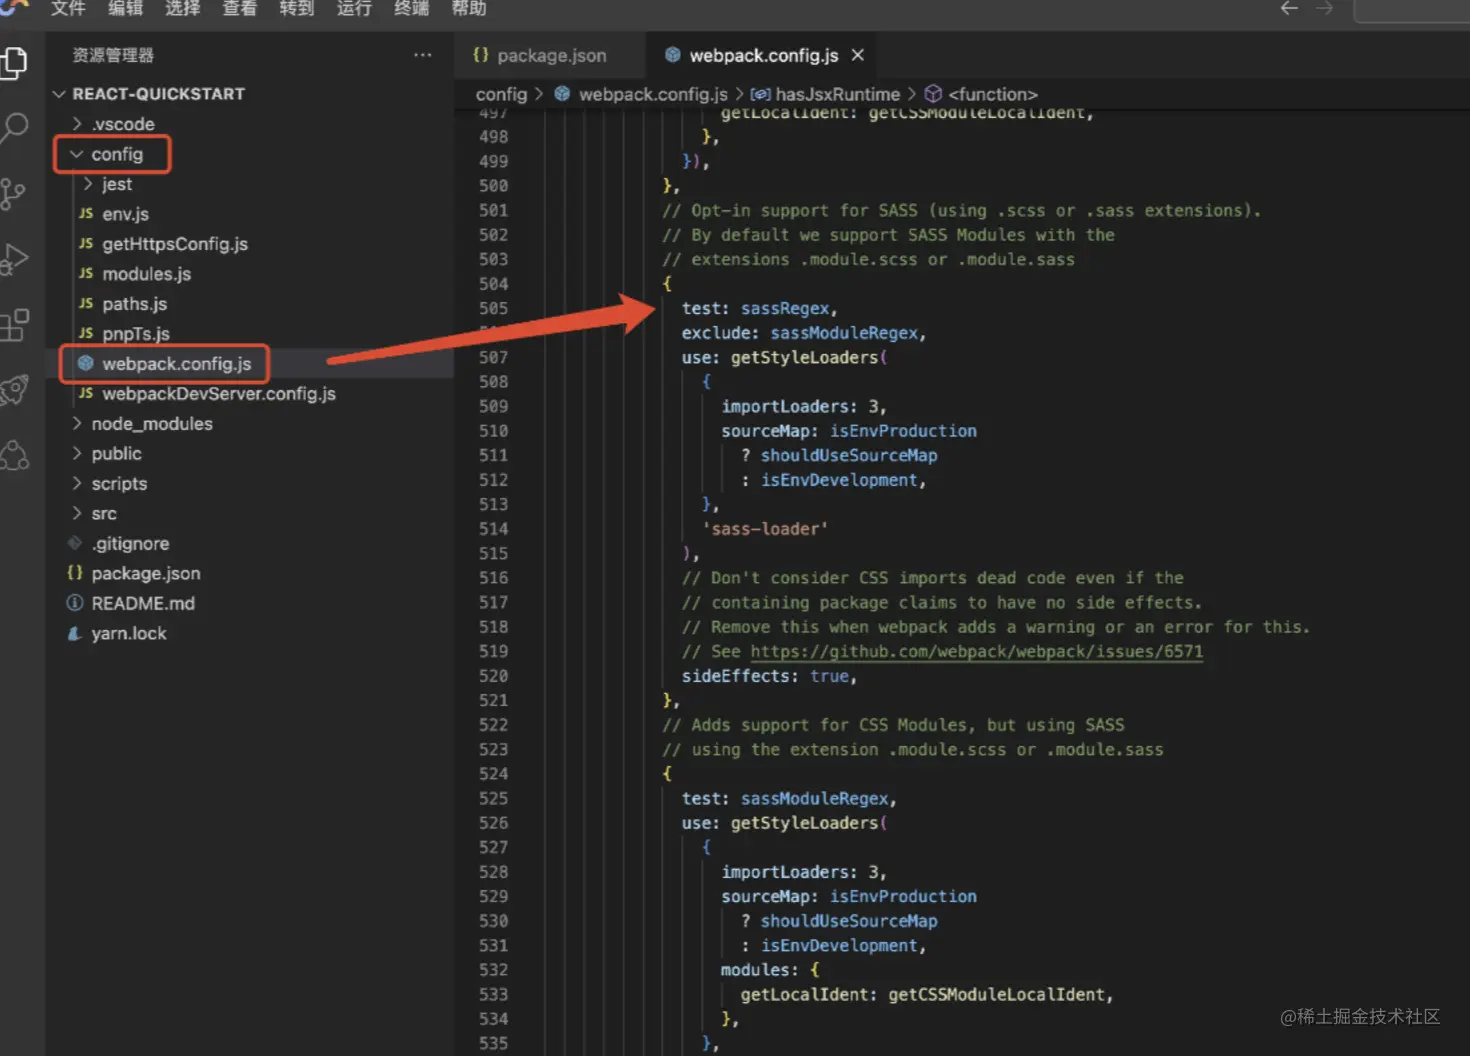Click the navigate back arrow in title bar

tap(1289, 9)
